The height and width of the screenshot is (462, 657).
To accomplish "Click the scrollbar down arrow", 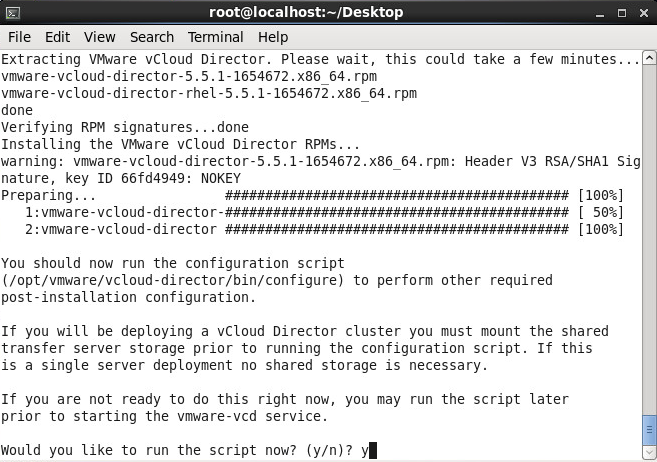I will 649,452.
